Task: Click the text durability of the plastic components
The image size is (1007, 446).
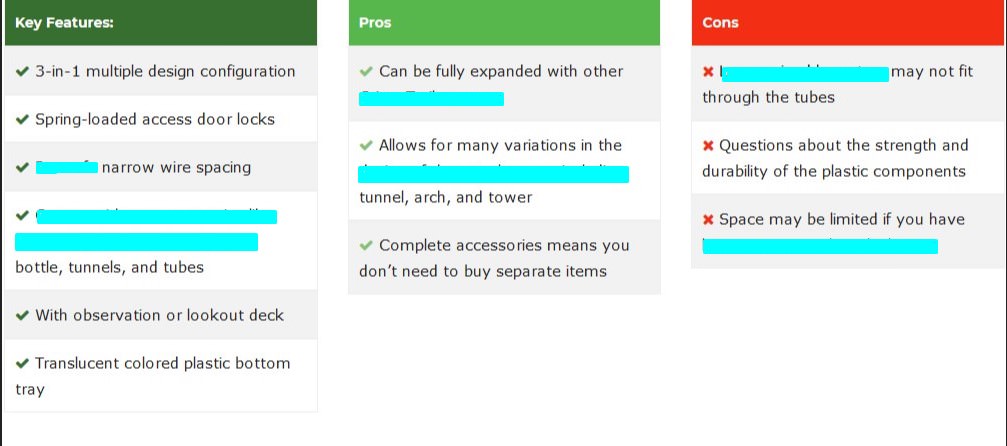Action: [834, 172]
